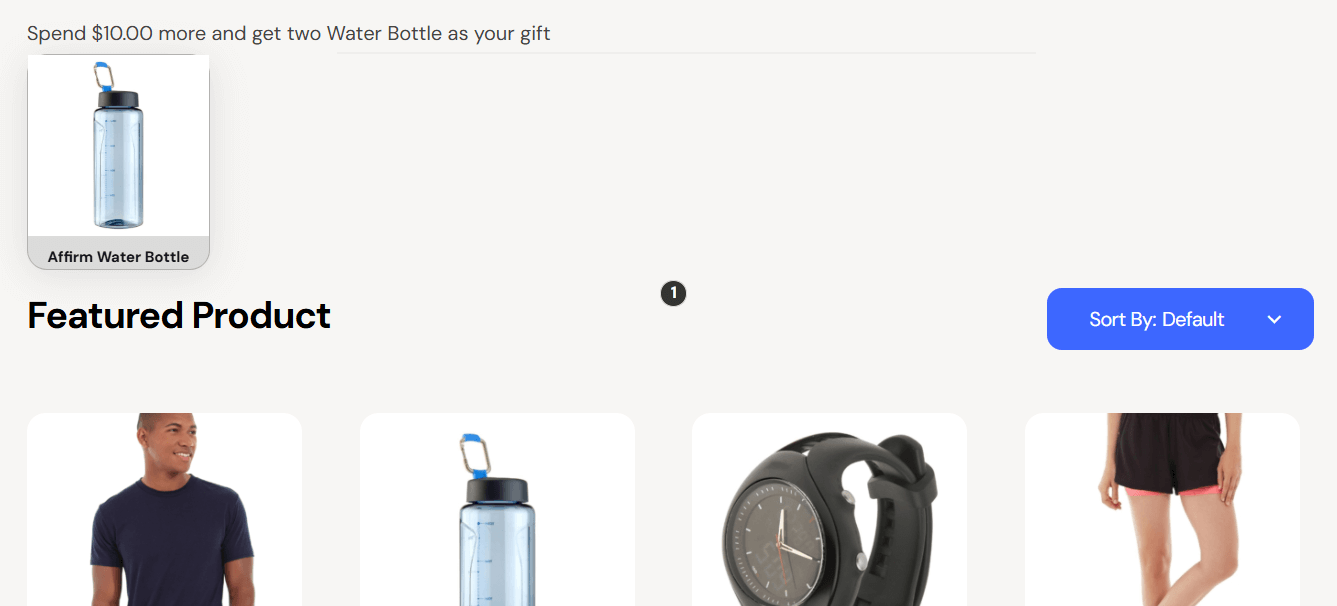Click the Featured Product heading
The height and width of the screenshot is (606, 1337).
click(179, 315)
